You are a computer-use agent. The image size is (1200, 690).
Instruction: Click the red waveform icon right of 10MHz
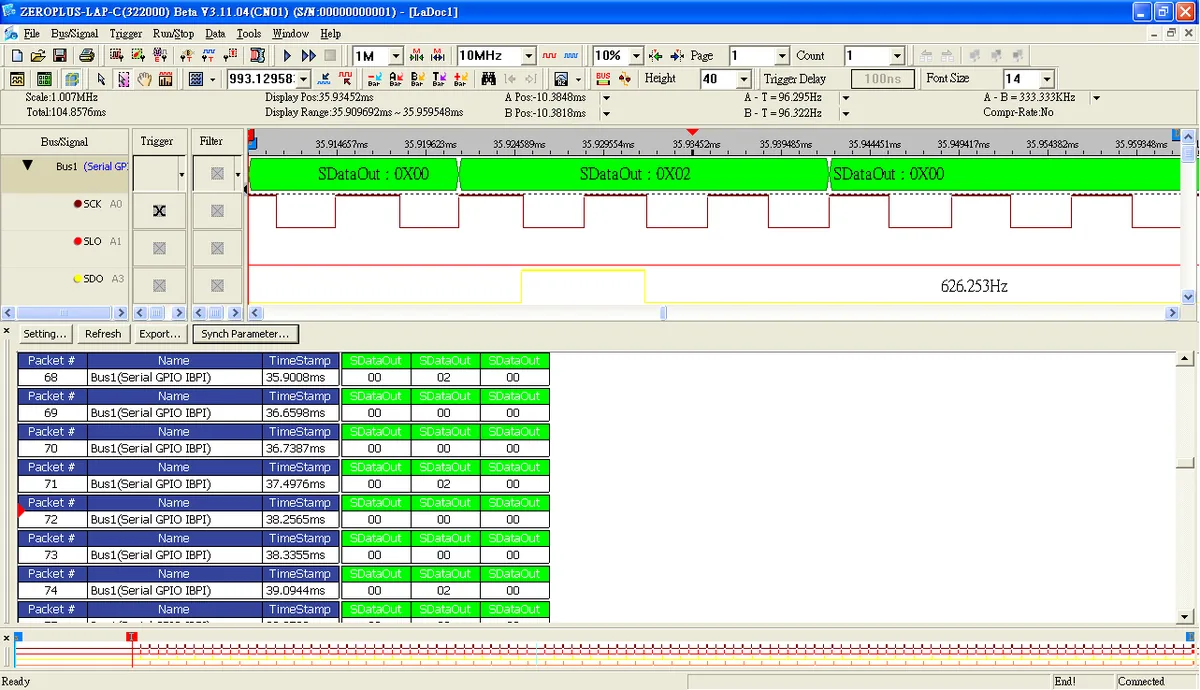pyautogui.click(x=549, y=56)
